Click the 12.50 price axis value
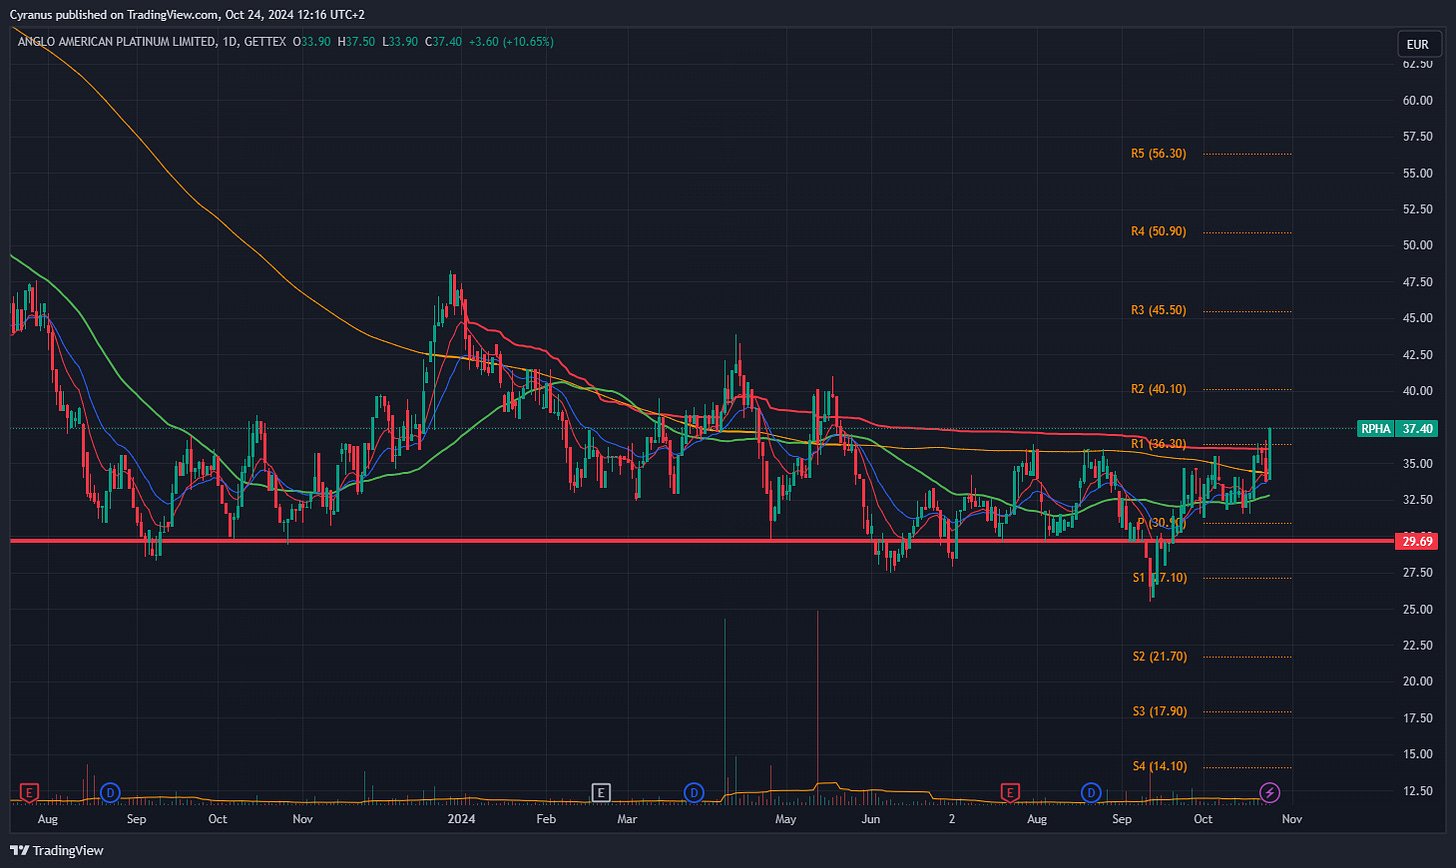This screenshot has width=1456, height=868. pos(1417,791)
